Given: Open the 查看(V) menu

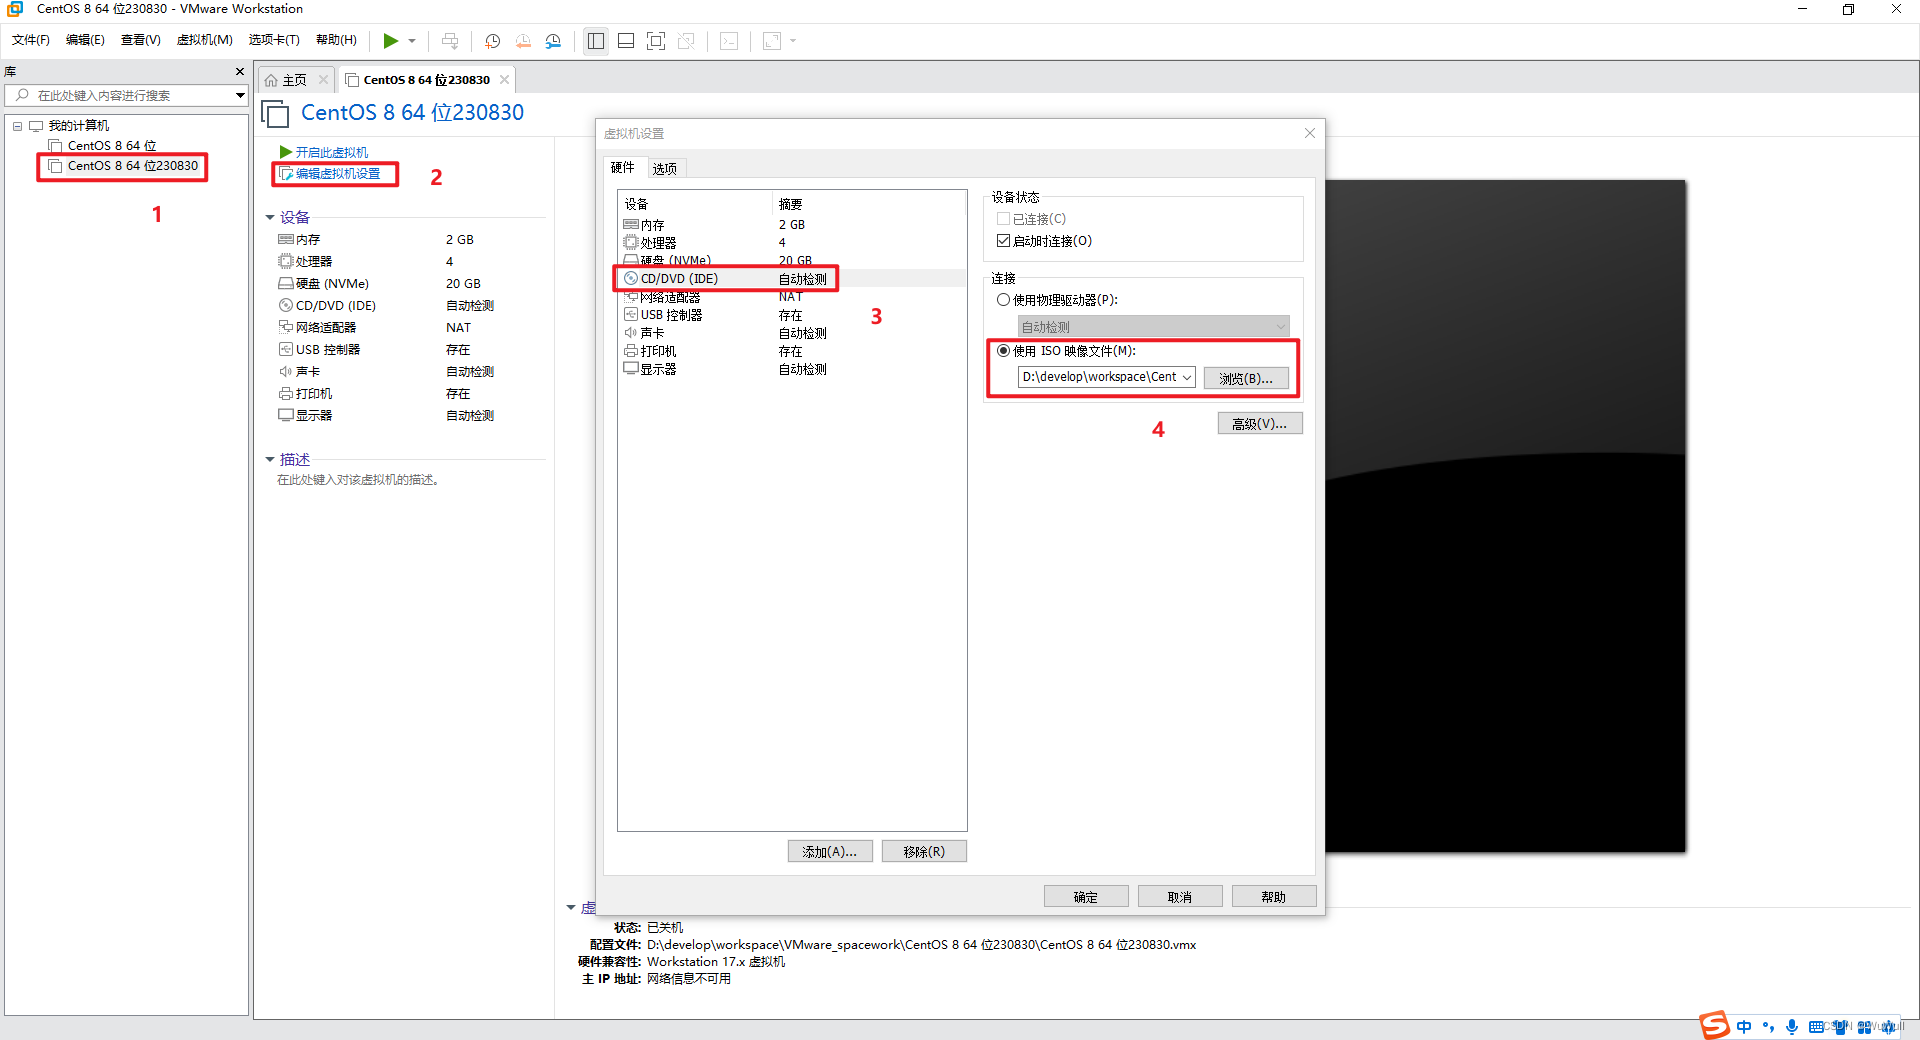Looking at the screenshot, I should pos(141,40).
